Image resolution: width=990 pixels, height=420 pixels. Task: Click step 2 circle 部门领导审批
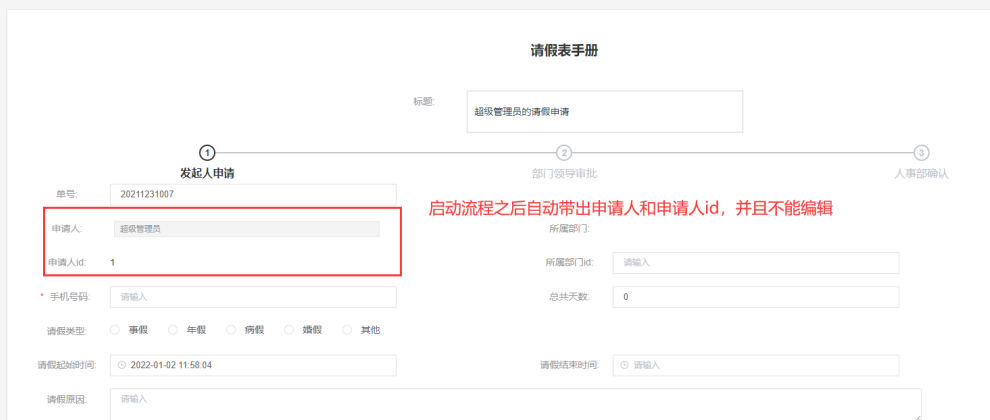point(564,153)
